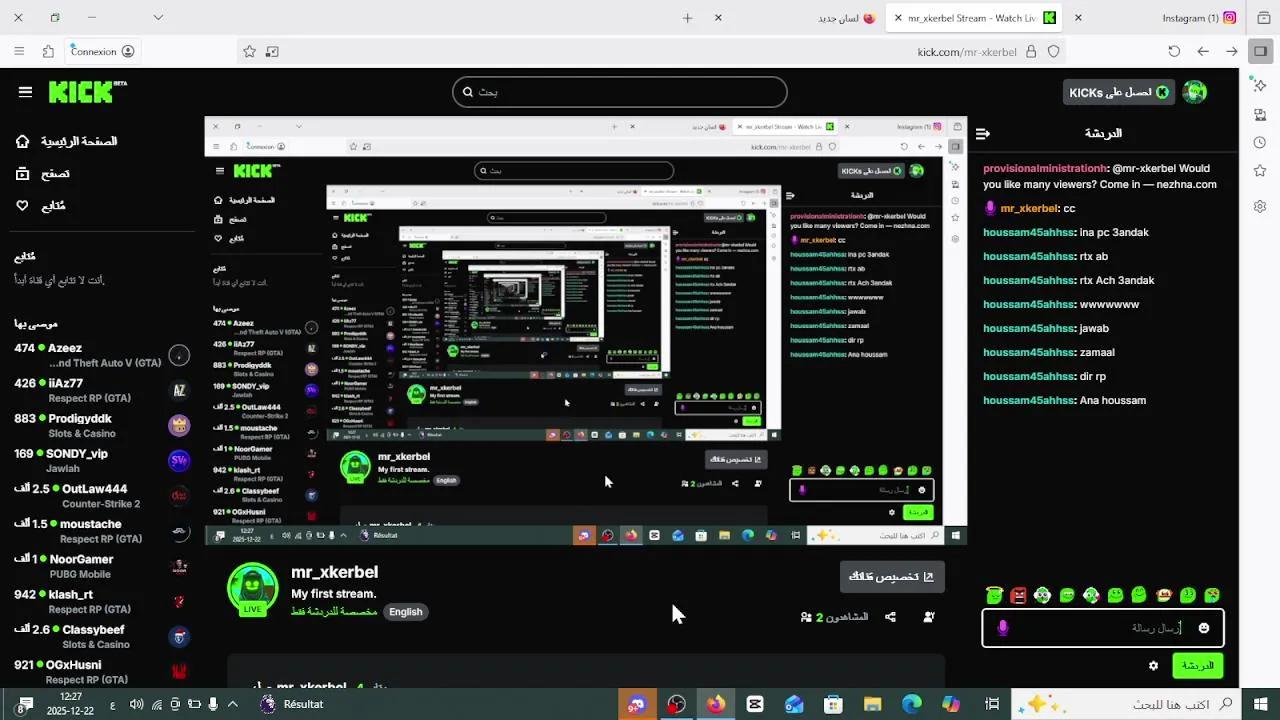The image size is (1280, 720).
Task: Open تصفح in the sidebar
Action: click(x=42, y=173)
